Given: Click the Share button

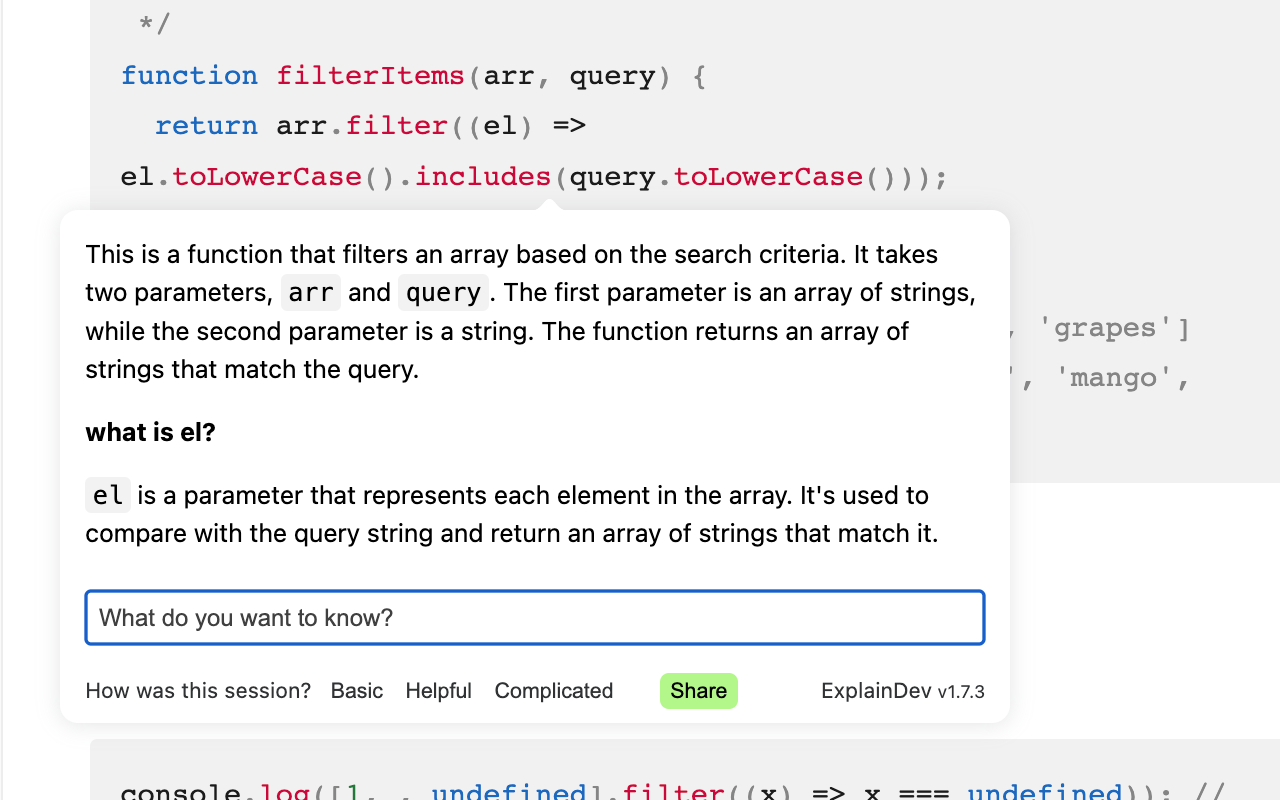Looking at the screenshot, I should [x=698, y=691].
